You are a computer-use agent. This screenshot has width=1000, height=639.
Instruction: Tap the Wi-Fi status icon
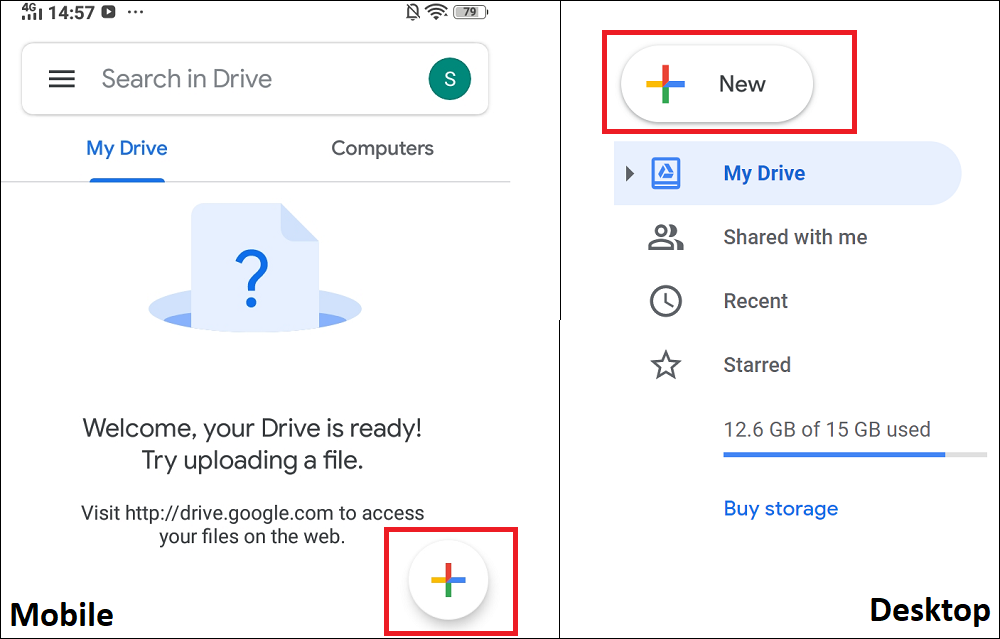coord(436,11)
